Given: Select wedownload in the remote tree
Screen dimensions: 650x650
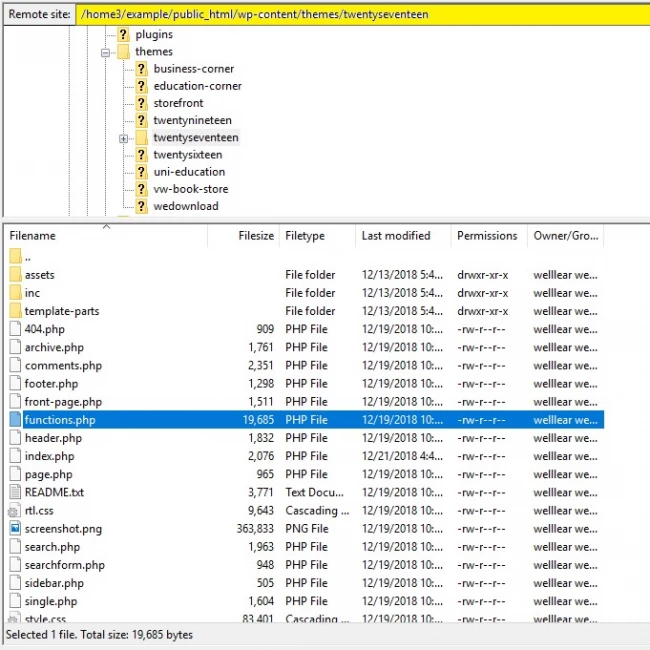Looking at the screenshot, I should tap(186, 206).
